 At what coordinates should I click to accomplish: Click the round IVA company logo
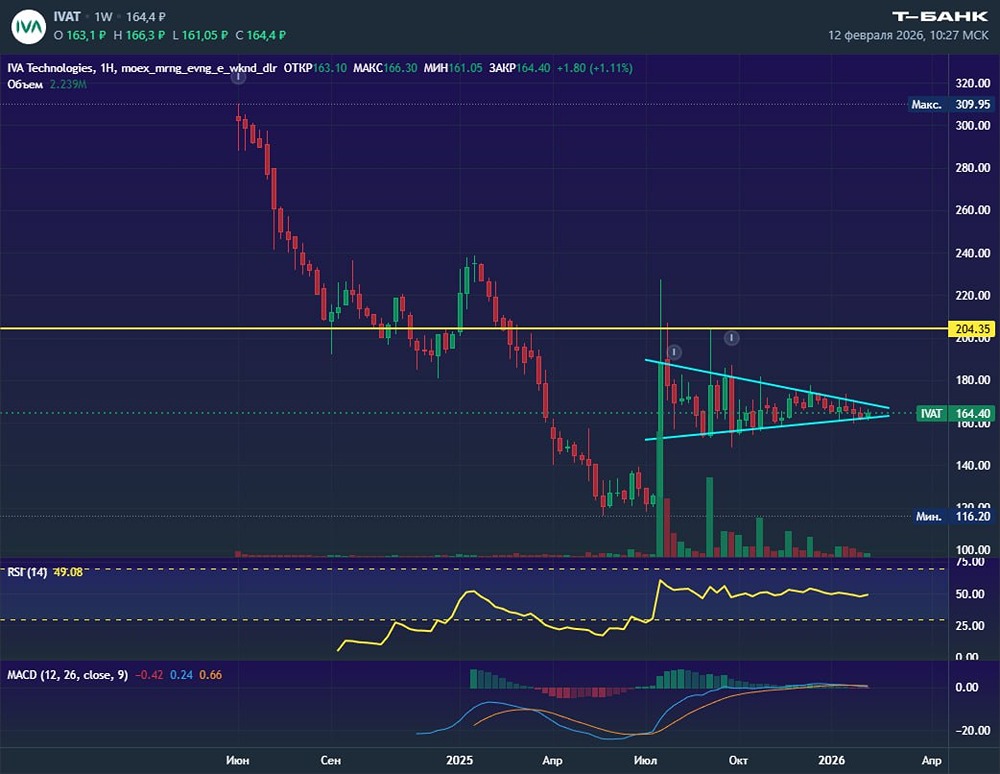[x=29, y=27]
